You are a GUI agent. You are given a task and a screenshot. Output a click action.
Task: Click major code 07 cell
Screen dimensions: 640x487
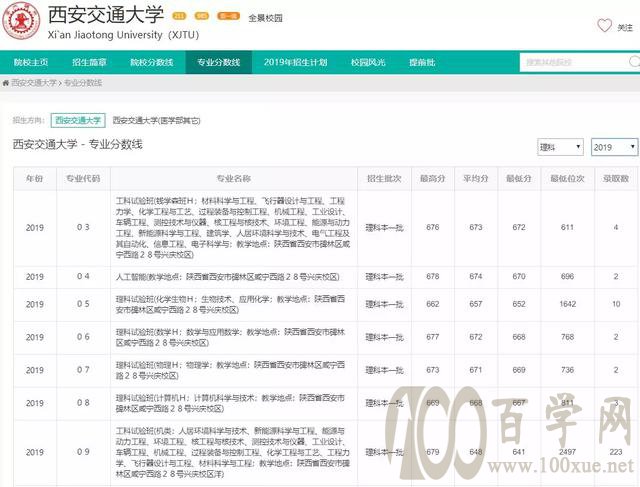(x=83, y=370)
